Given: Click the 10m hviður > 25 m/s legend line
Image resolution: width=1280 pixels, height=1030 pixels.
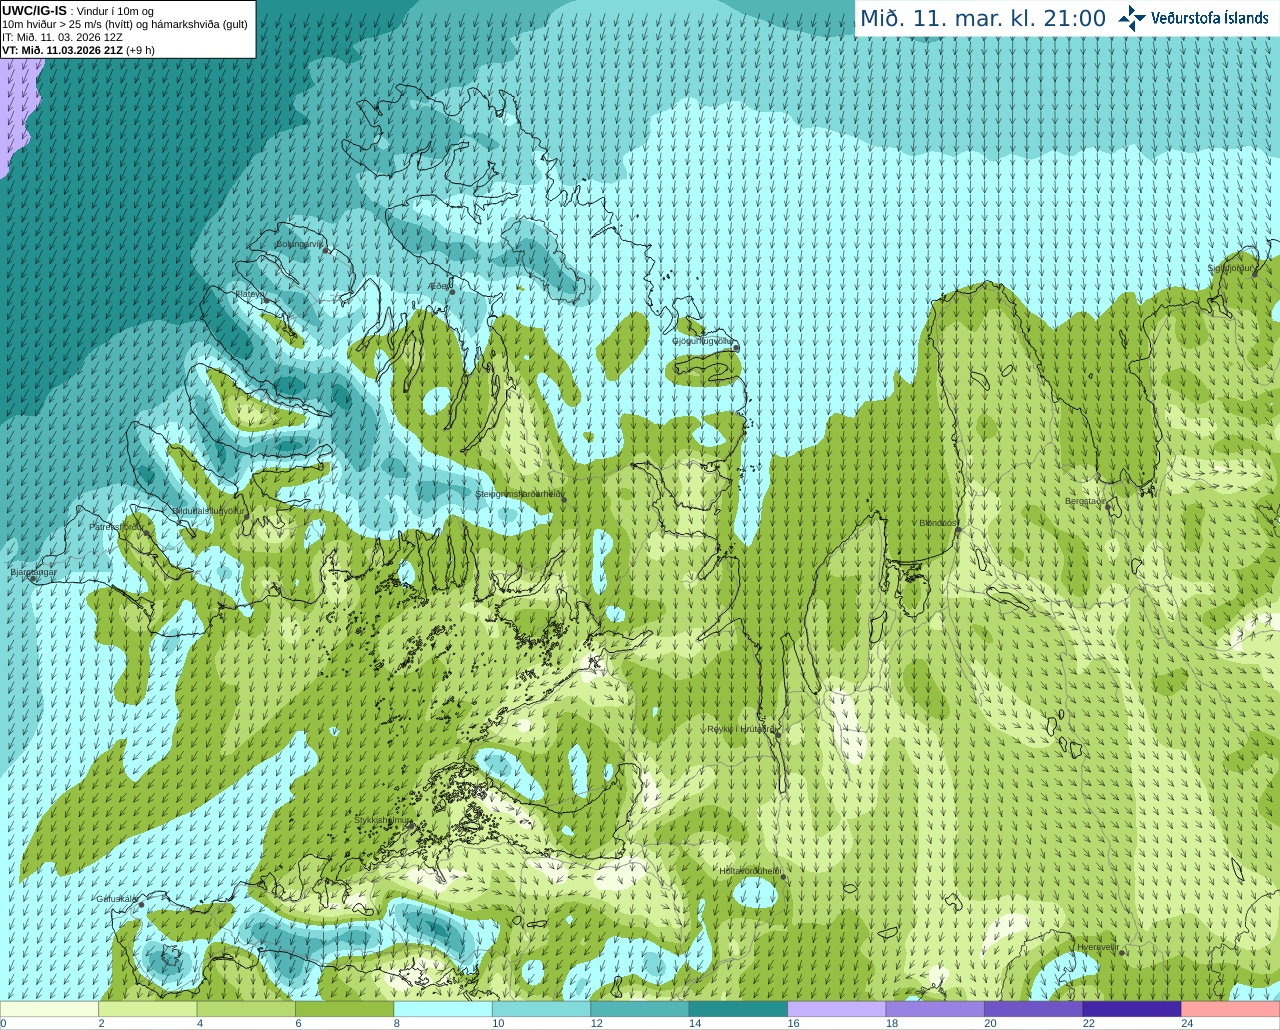Looking at the screenshot, I should click(x=125, y=24).
